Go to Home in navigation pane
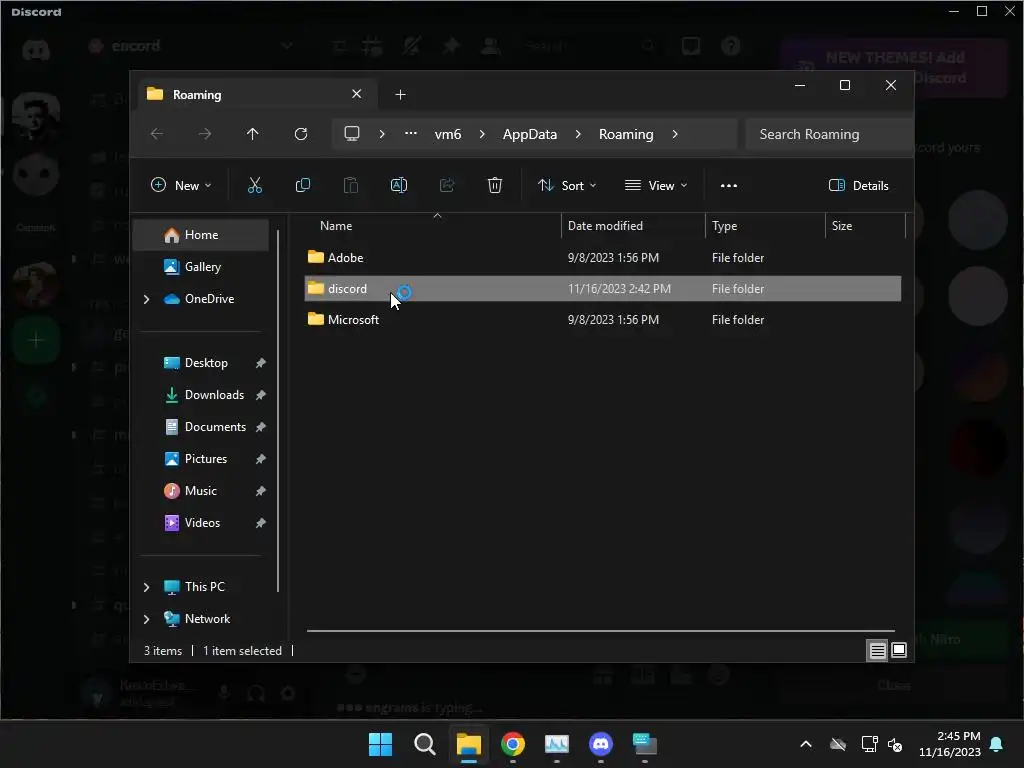 click(201, 235)
